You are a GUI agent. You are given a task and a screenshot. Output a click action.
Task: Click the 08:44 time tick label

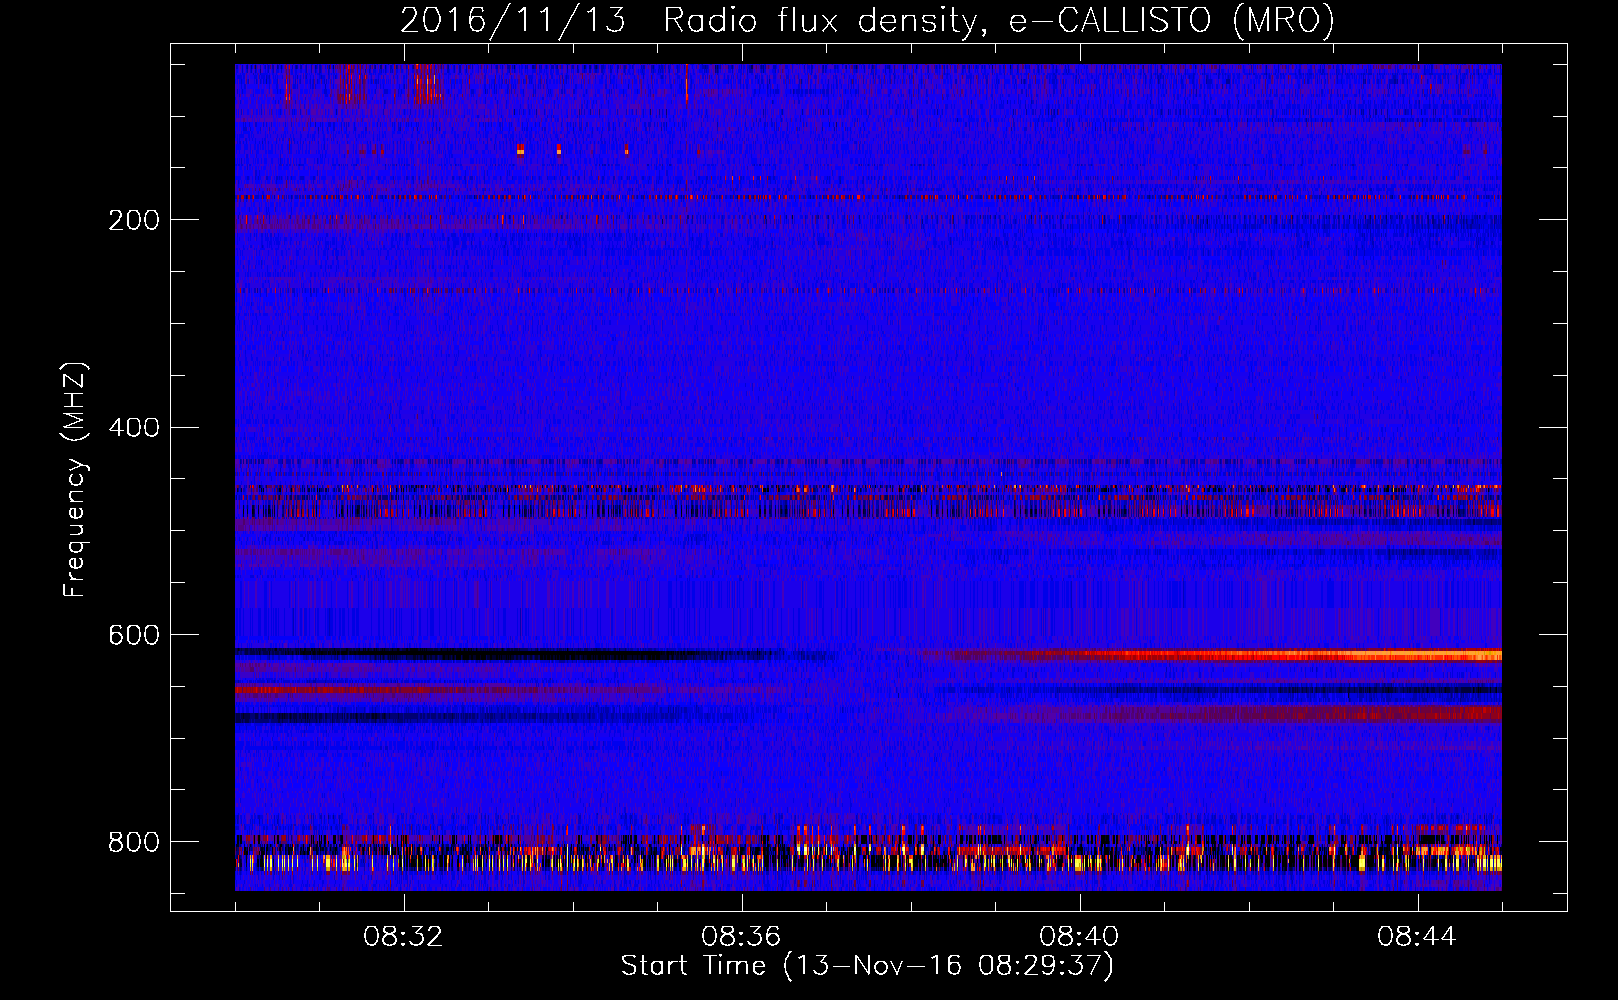pyautogui.click(x=1417, y=937)
